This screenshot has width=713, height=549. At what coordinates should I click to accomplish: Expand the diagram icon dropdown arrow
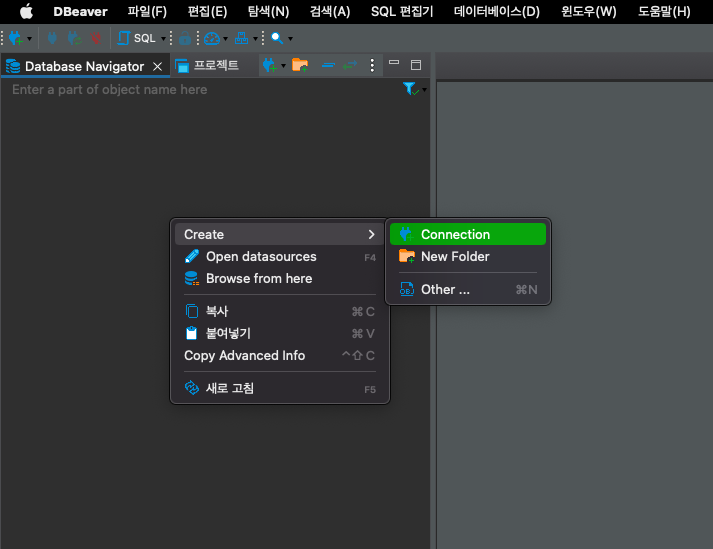click(255, 39)
